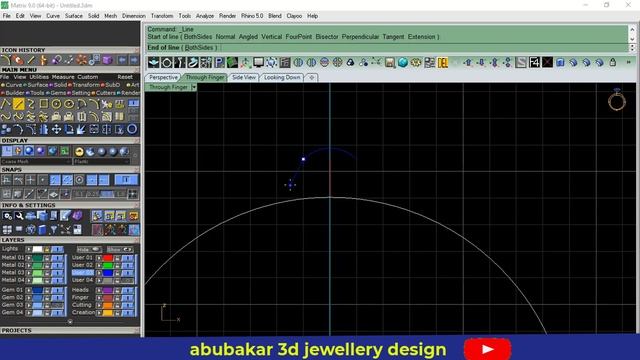Select the highlighted Line tool in Main Menu
This screenshot has height=360, width=640.
pyautogui.click(x=18, y=104)
